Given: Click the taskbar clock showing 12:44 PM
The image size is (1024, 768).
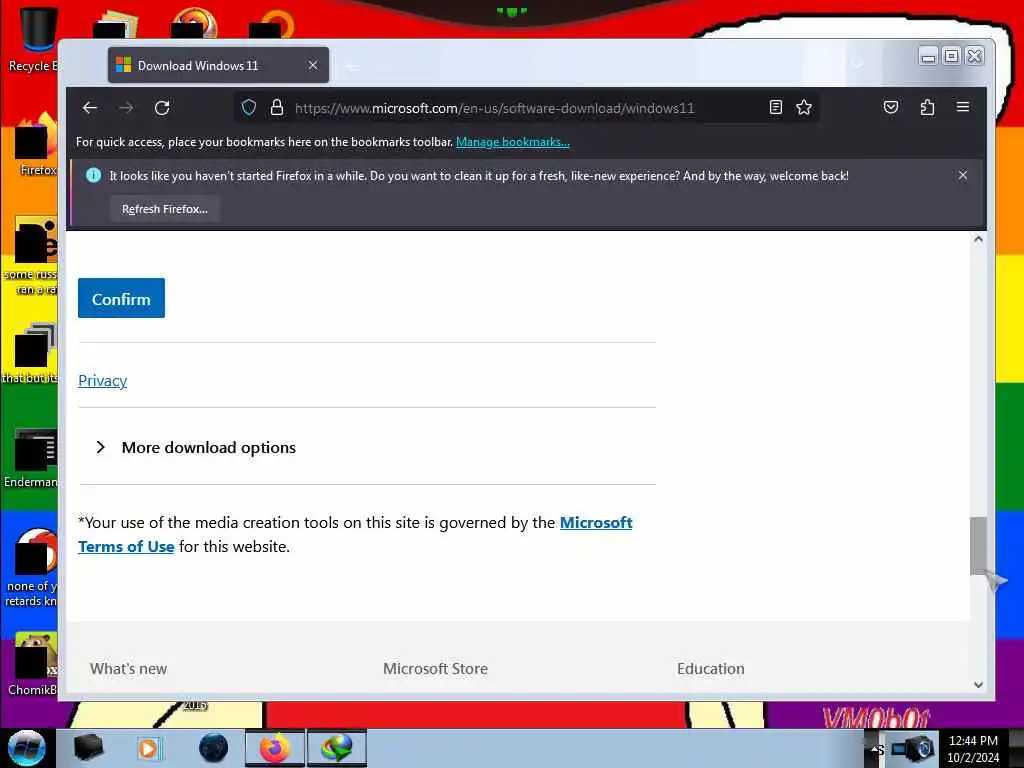Looking at the screenshot, I should point(972,748).
